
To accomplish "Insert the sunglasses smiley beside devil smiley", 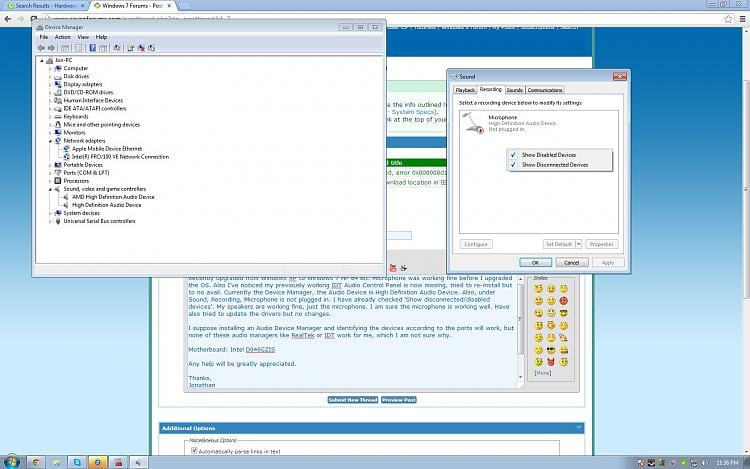I will [551, 350].
